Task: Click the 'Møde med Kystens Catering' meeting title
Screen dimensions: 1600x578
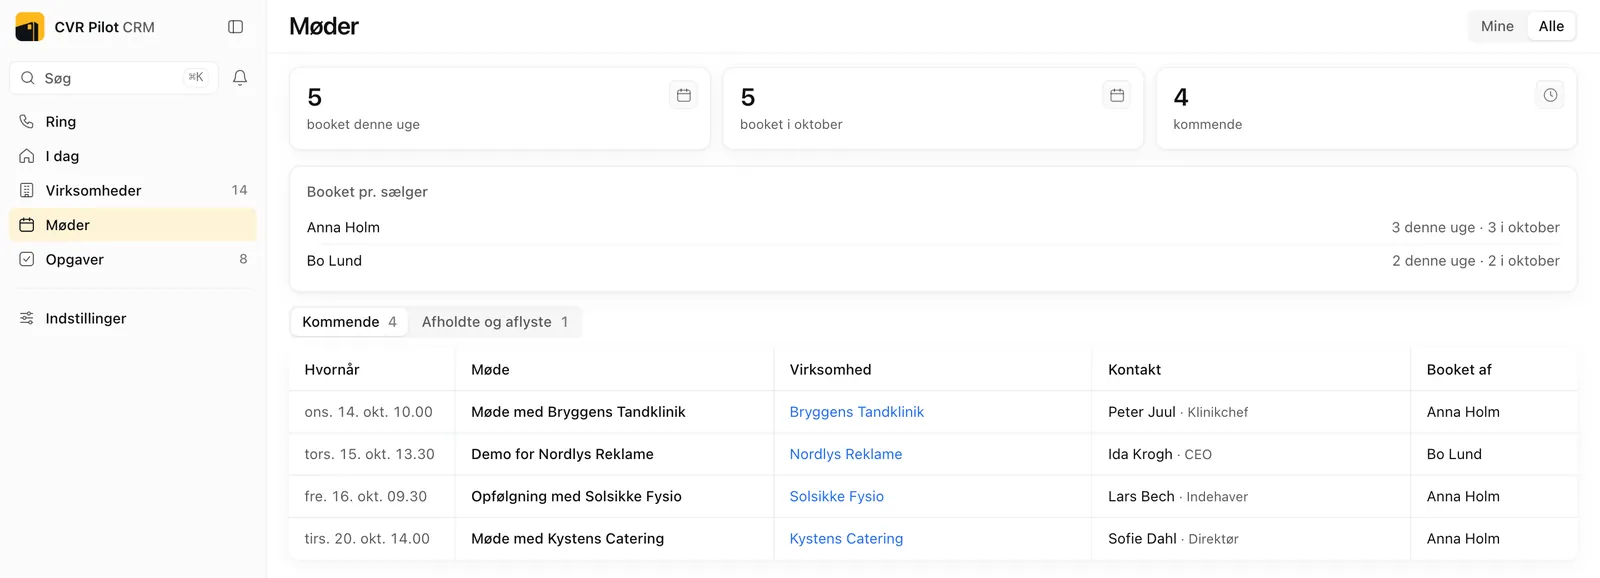Action: click(567, 538)
